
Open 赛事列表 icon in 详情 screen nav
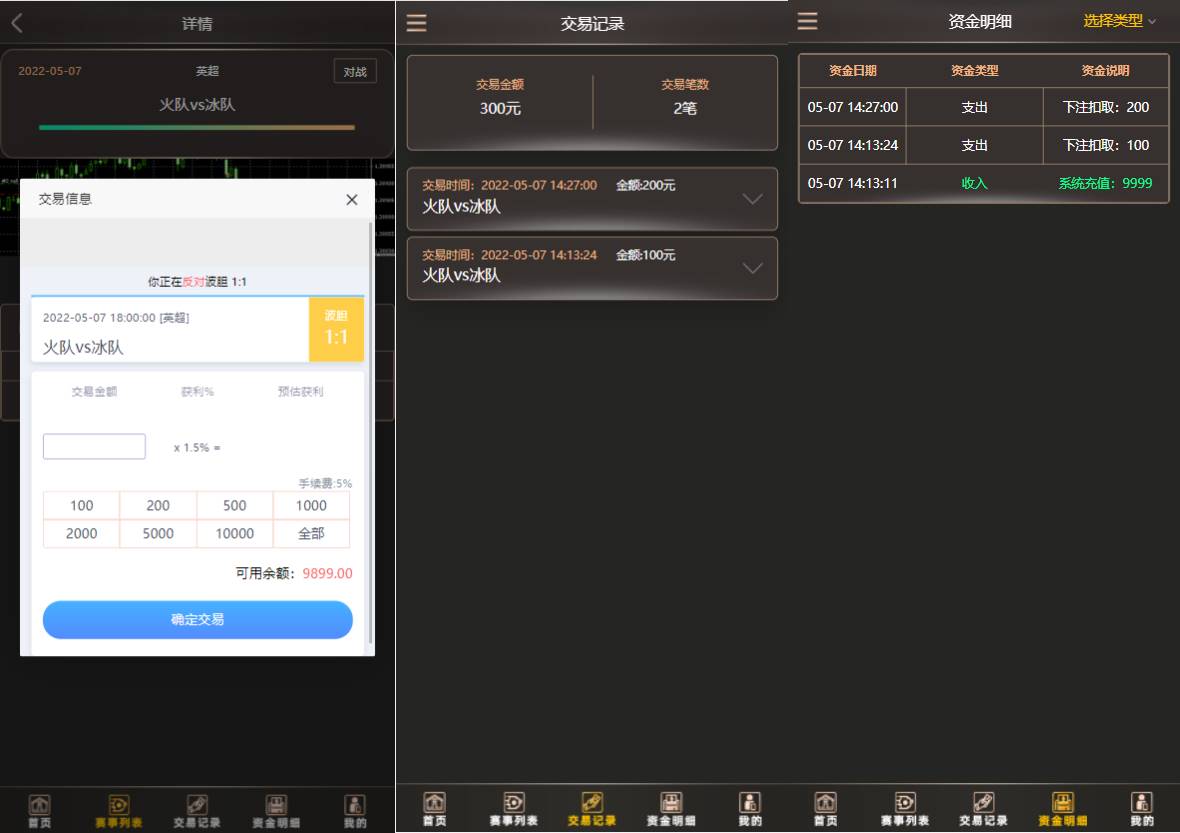pos(119,812)
